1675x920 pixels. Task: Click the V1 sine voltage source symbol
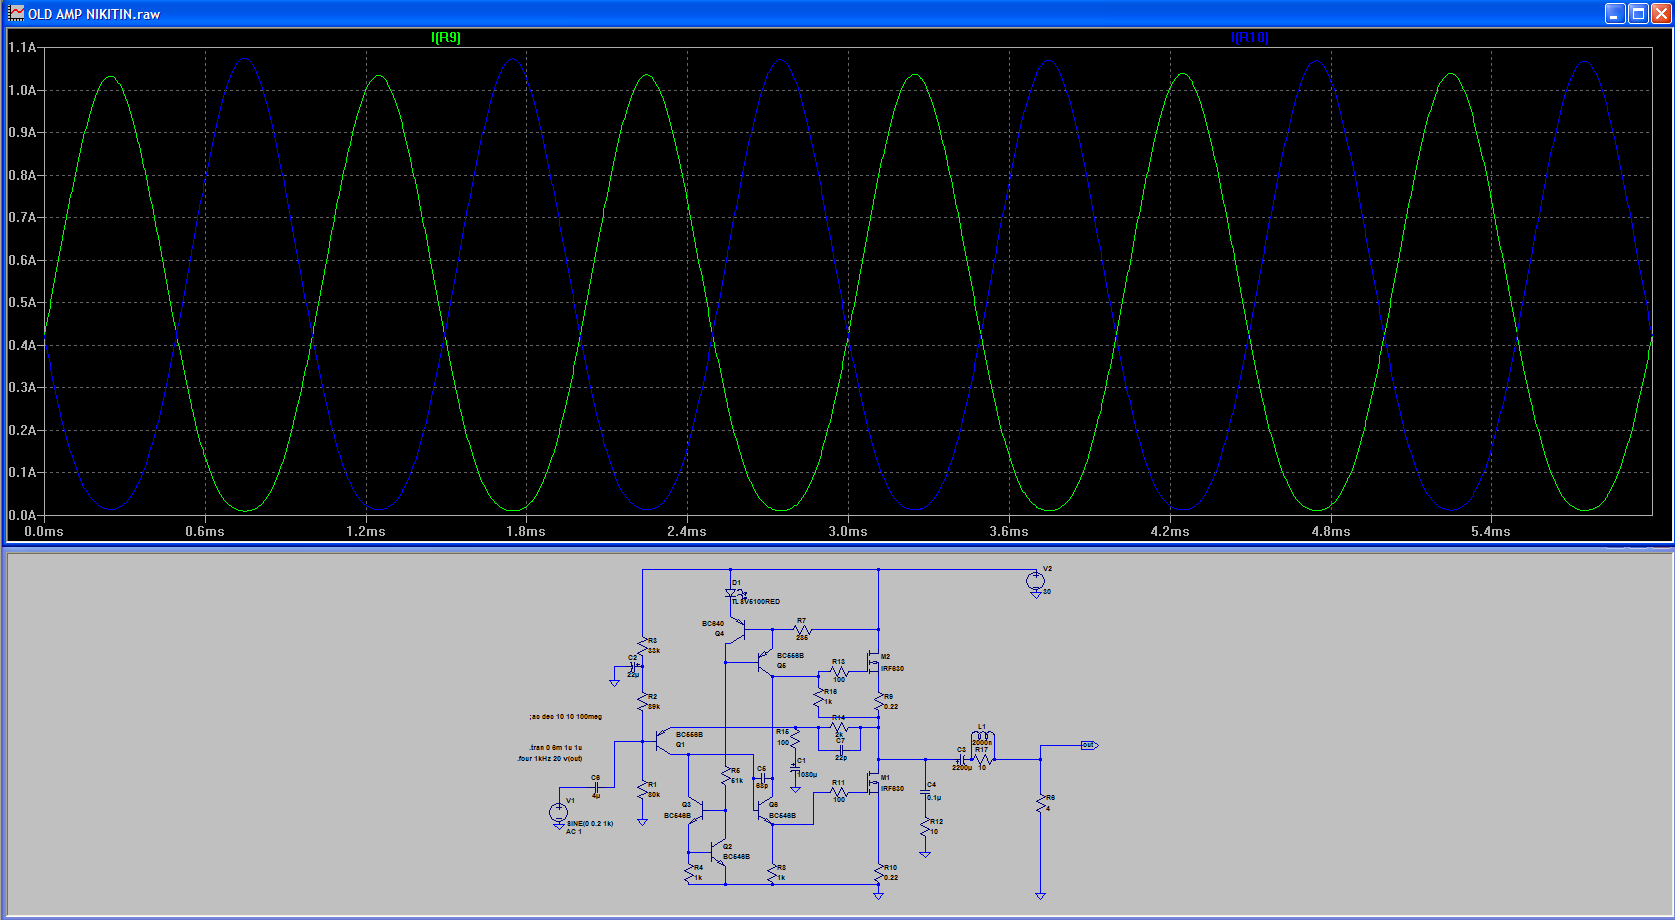(x=558, y=812)
